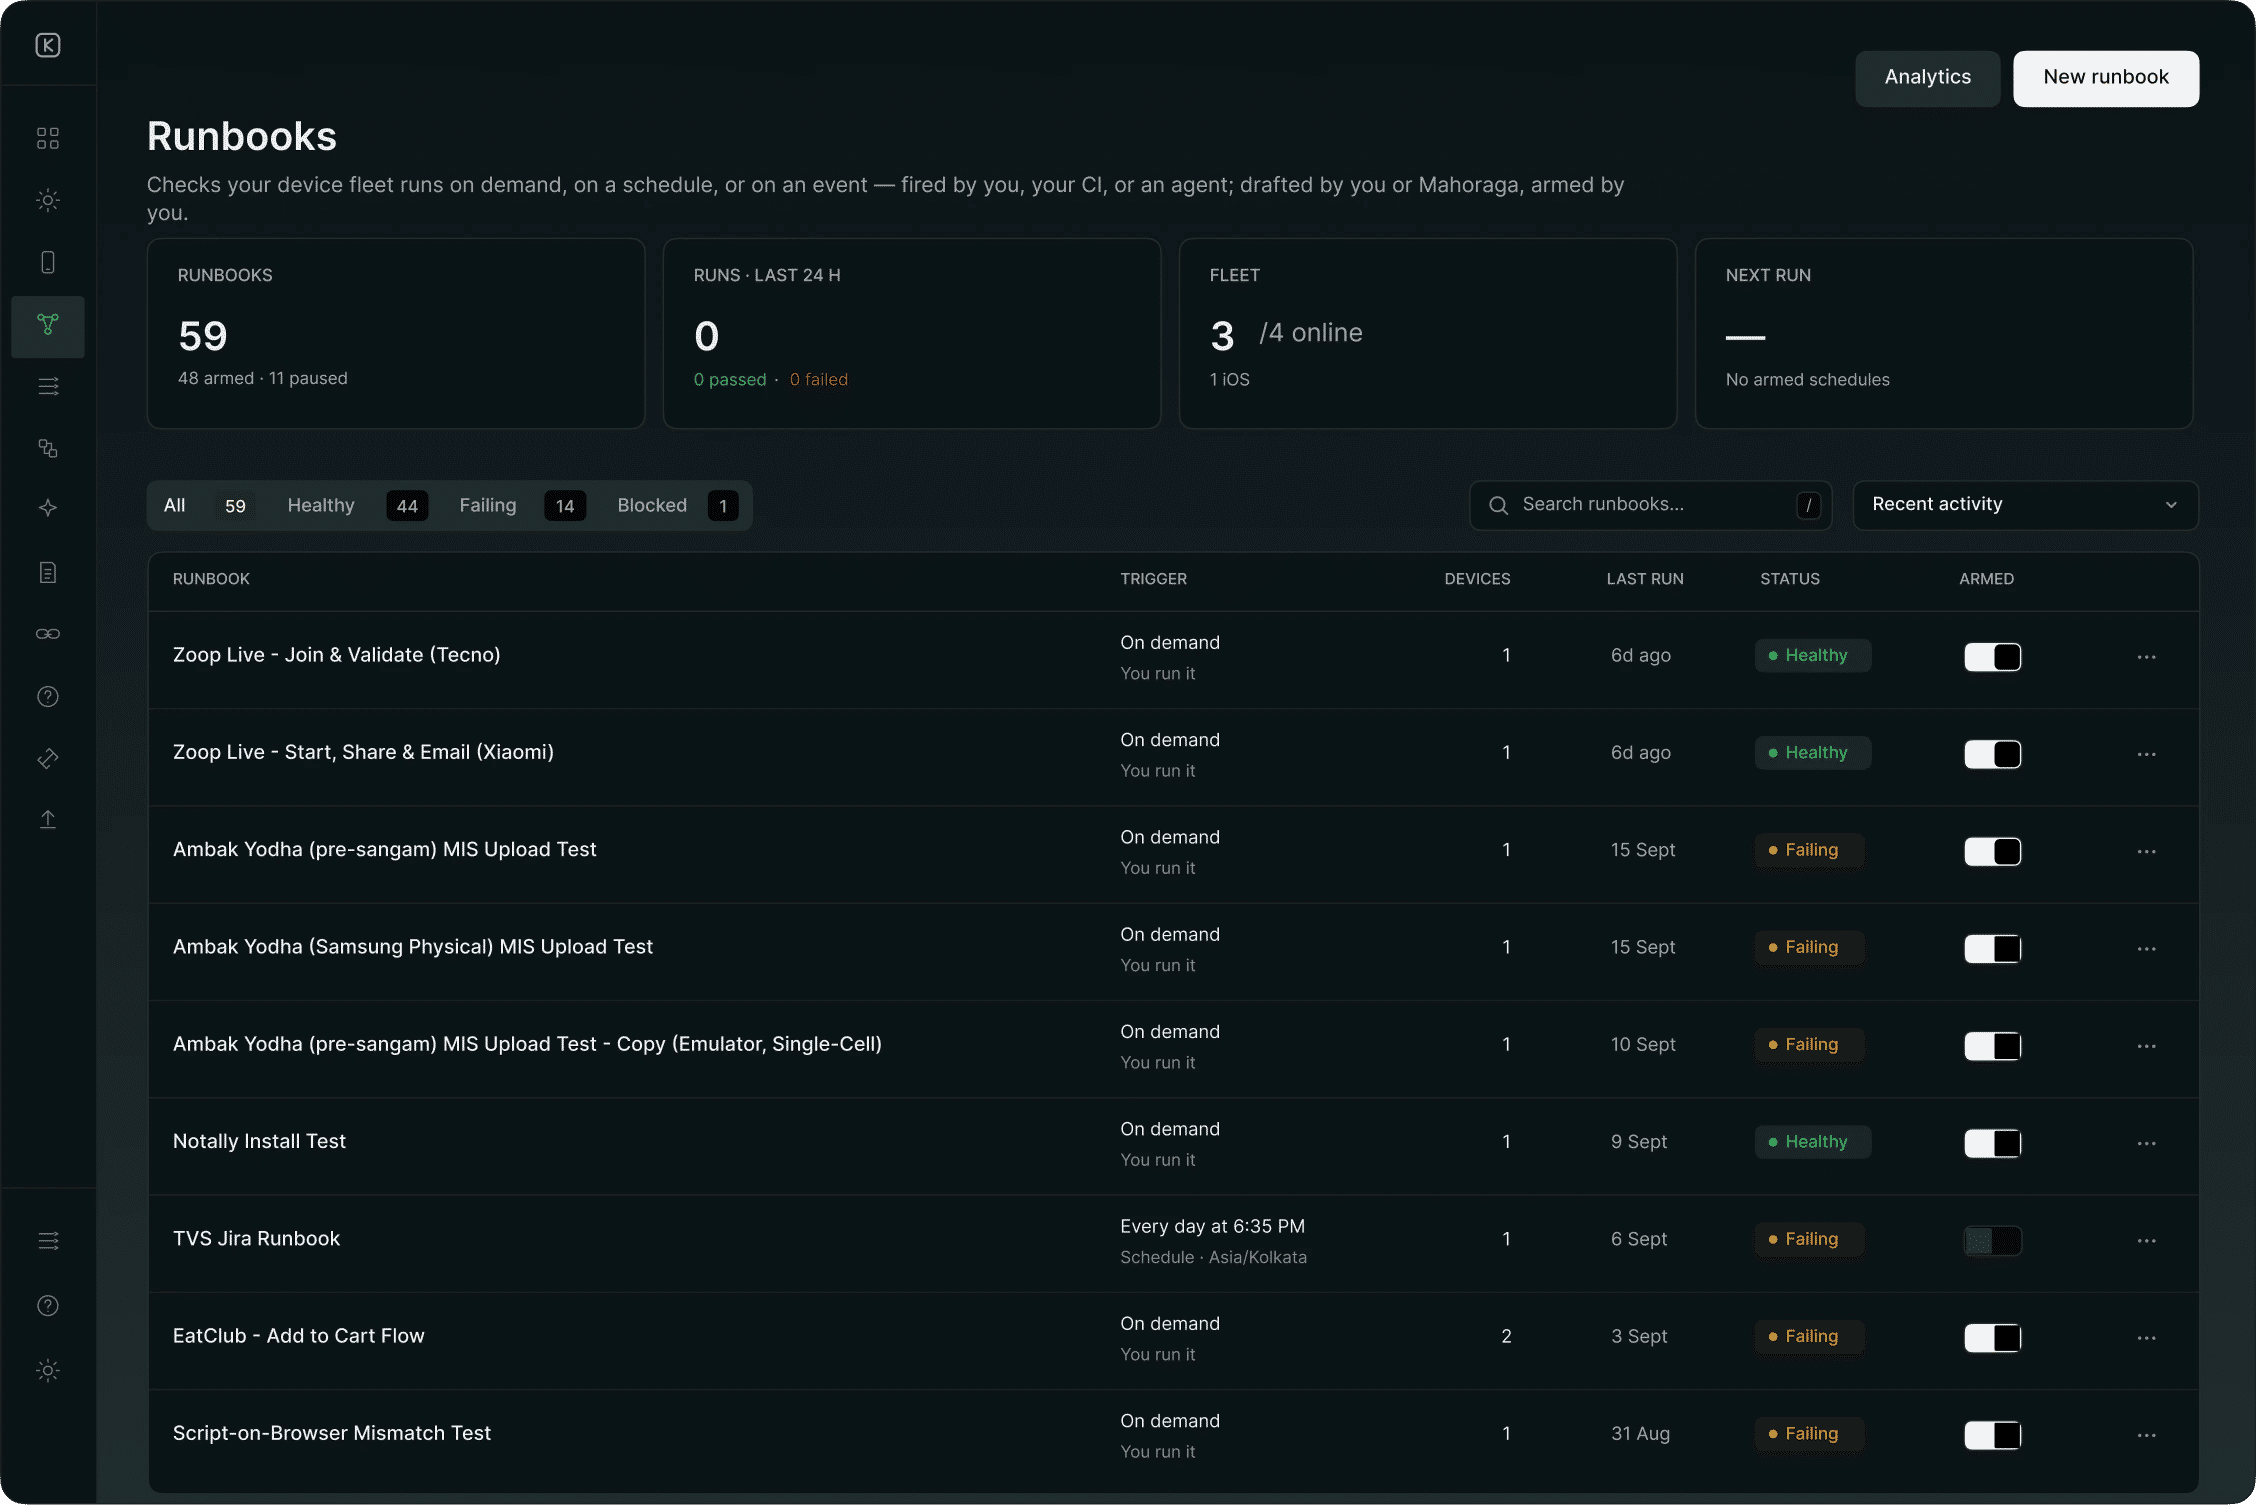
Task: Click the Analytics button
Action: (1927, 78)
